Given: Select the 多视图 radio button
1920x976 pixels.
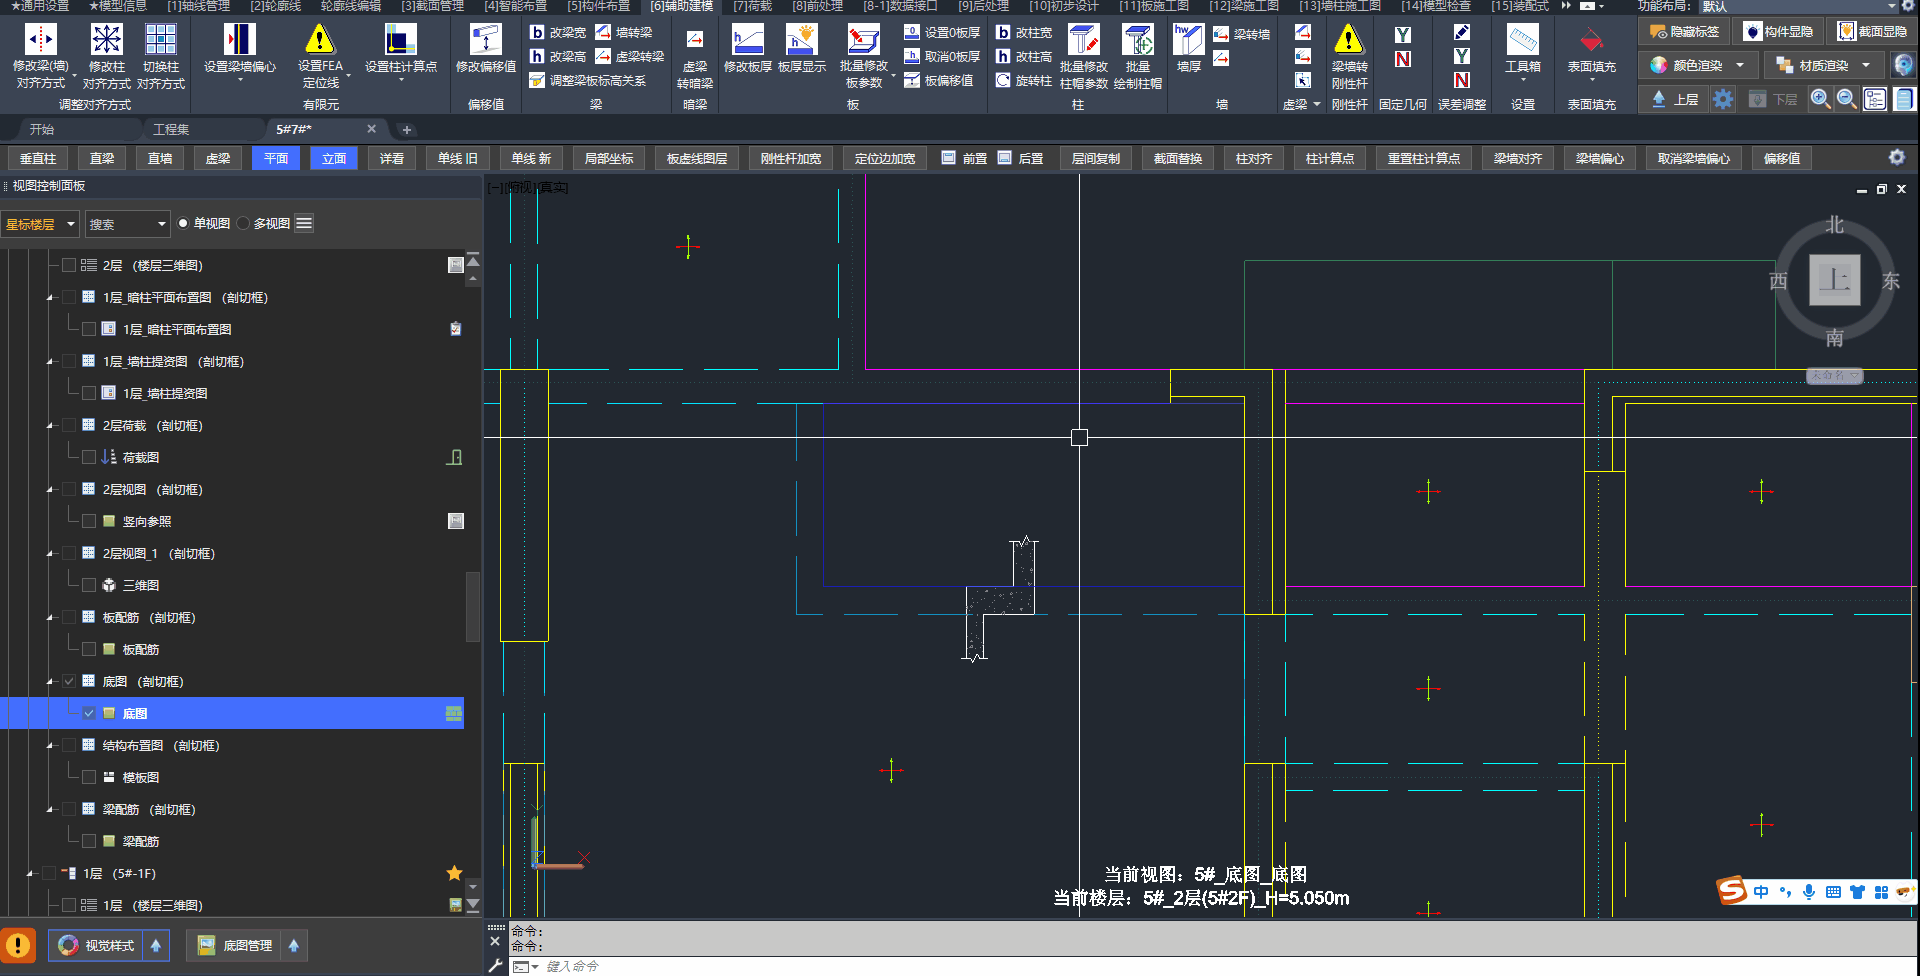Looking at the screenshot, I should pos(244,224).
